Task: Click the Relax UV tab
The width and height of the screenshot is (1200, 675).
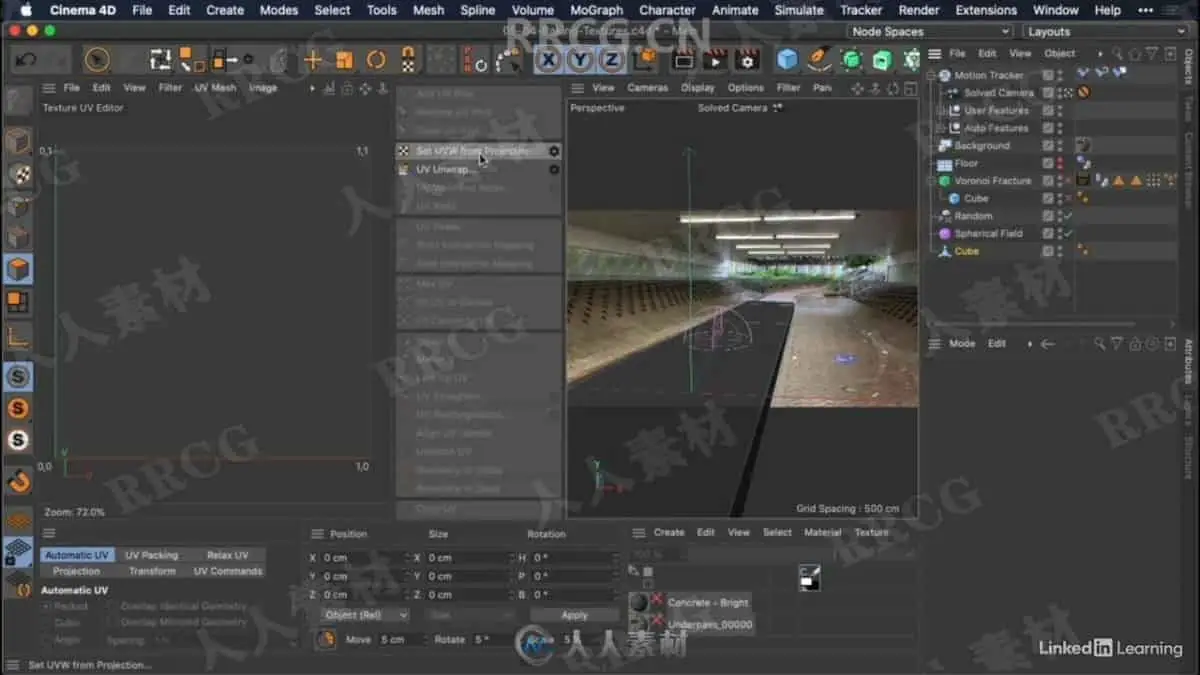Action: (227, 555)
